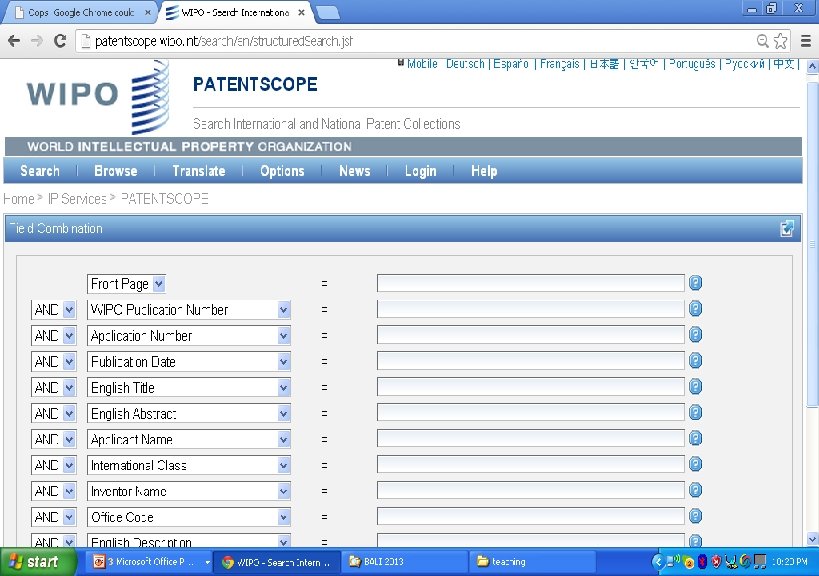This screenshot has height=576, width=819.
Task: Open the Application Number field dropdown
Action: click(x=189, y=336)
